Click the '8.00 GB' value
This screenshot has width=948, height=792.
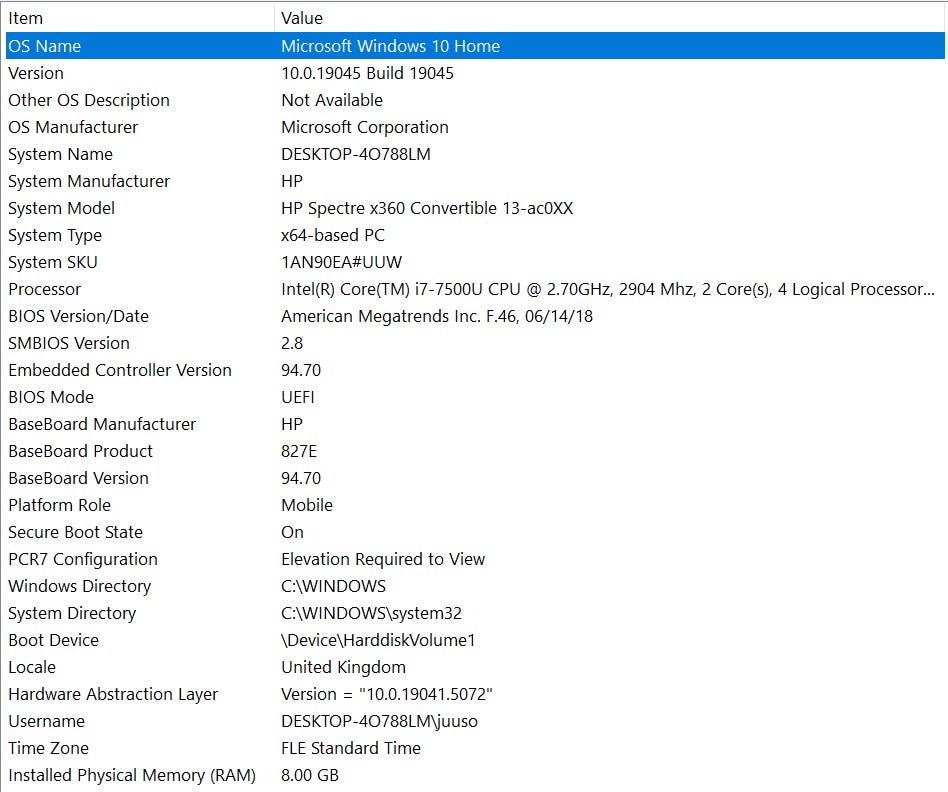pyautogui.click(x=310, y=775)
